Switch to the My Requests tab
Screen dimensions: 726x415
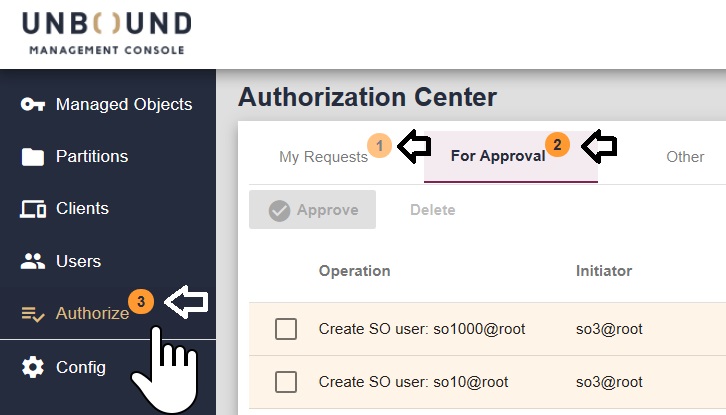coord(323,157)
